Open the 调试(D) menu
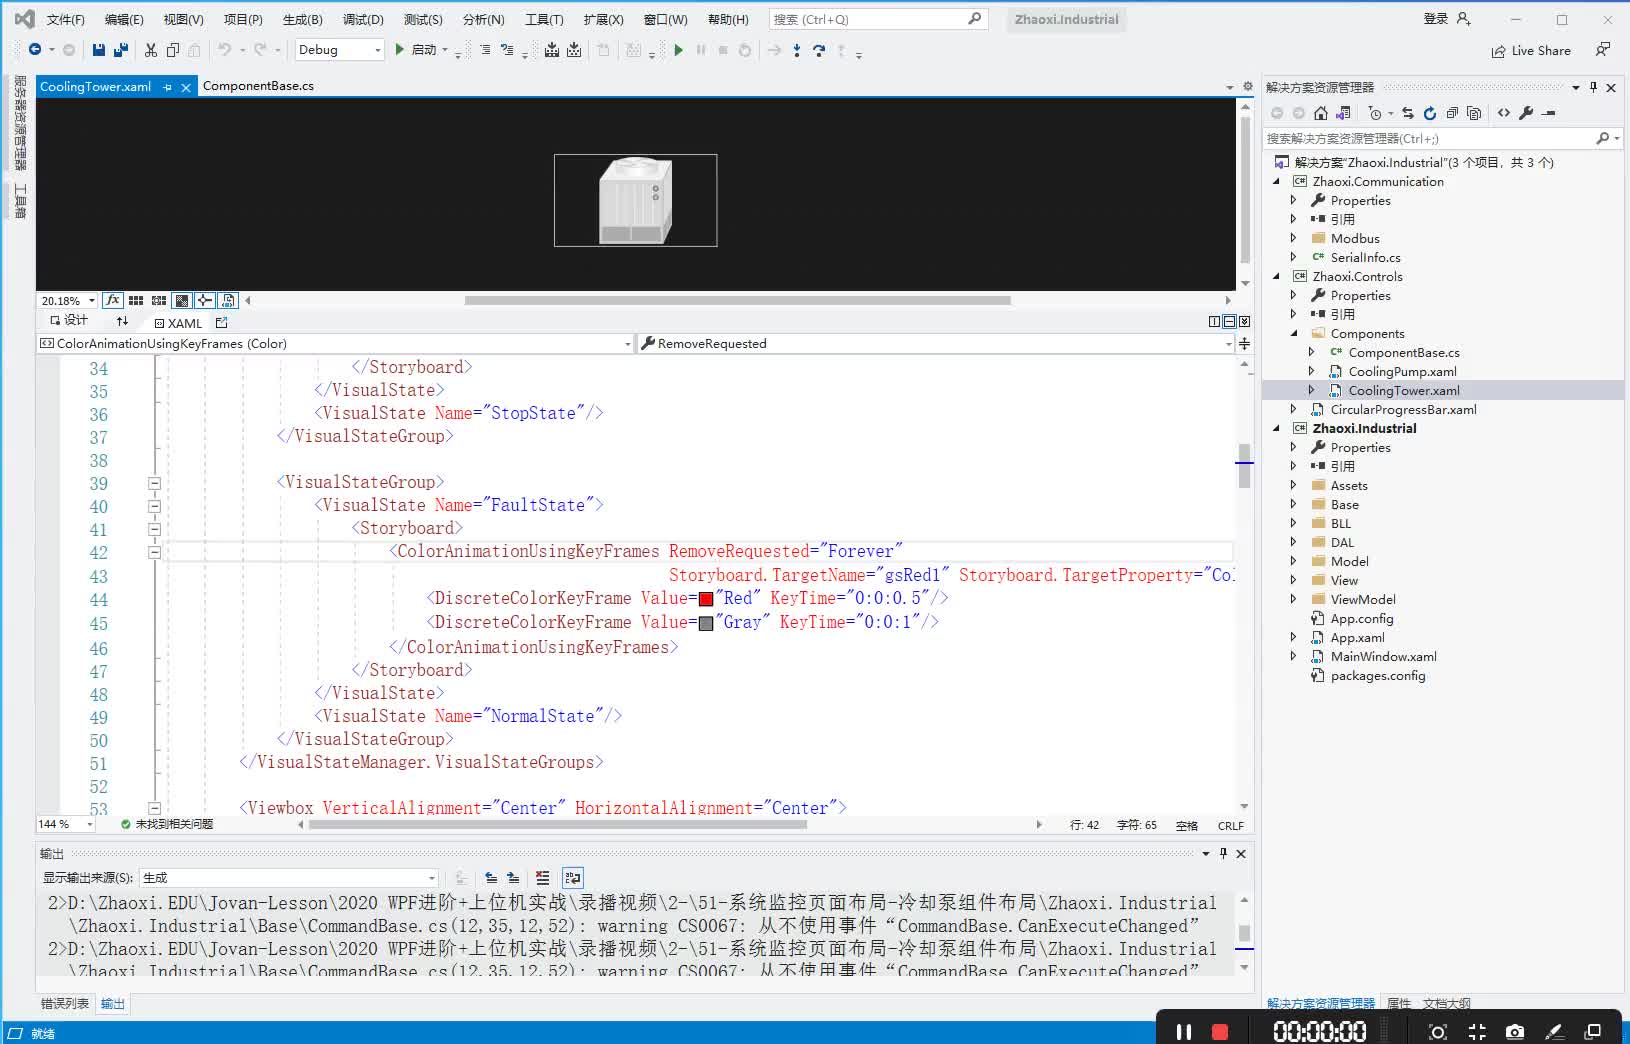The width and height of the screenshot is (1630, 1044). [x=363, y=19]
